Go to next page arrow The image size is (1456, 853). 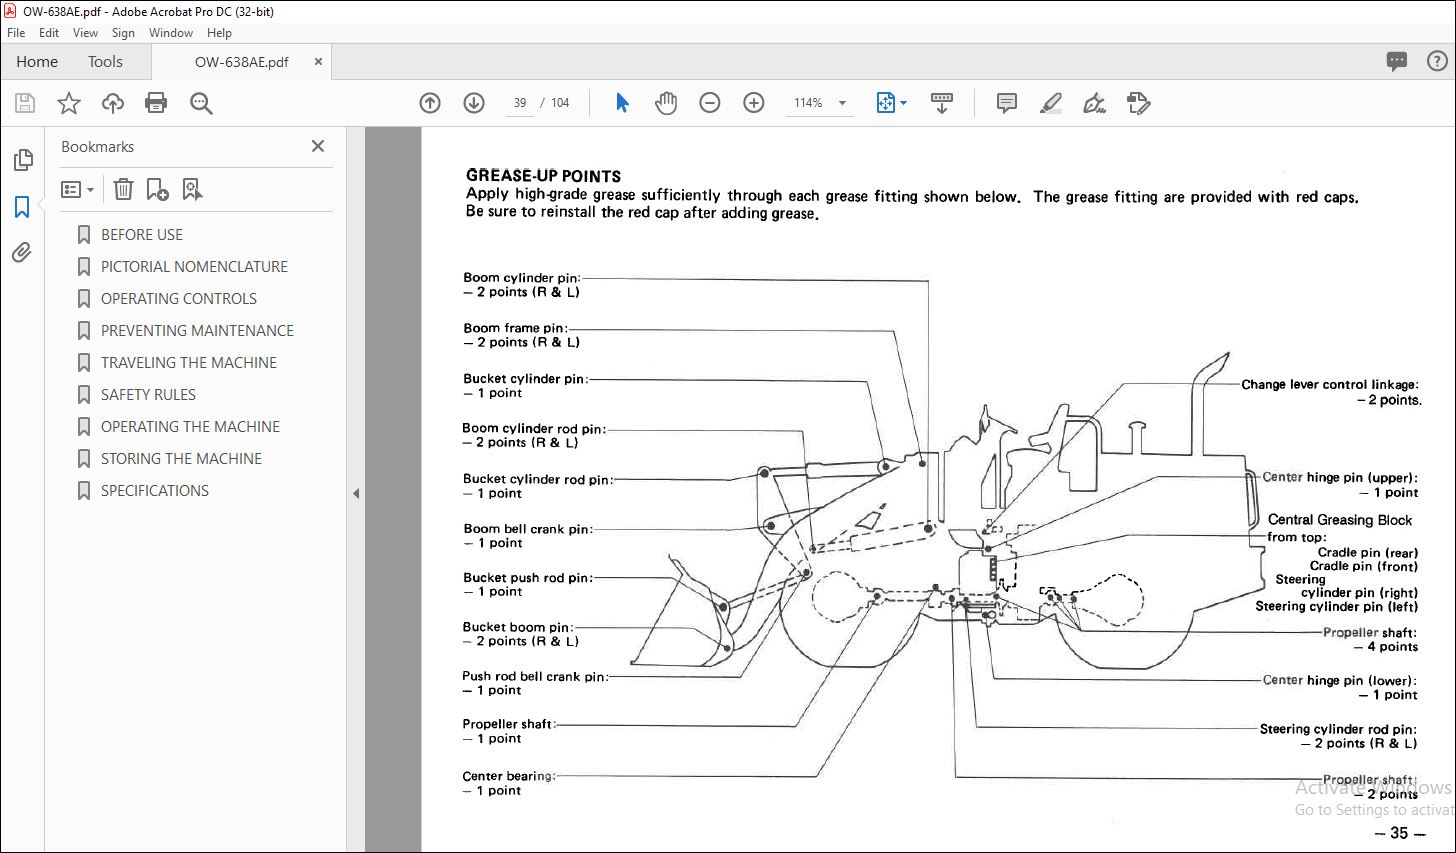(x=474, y=103)
